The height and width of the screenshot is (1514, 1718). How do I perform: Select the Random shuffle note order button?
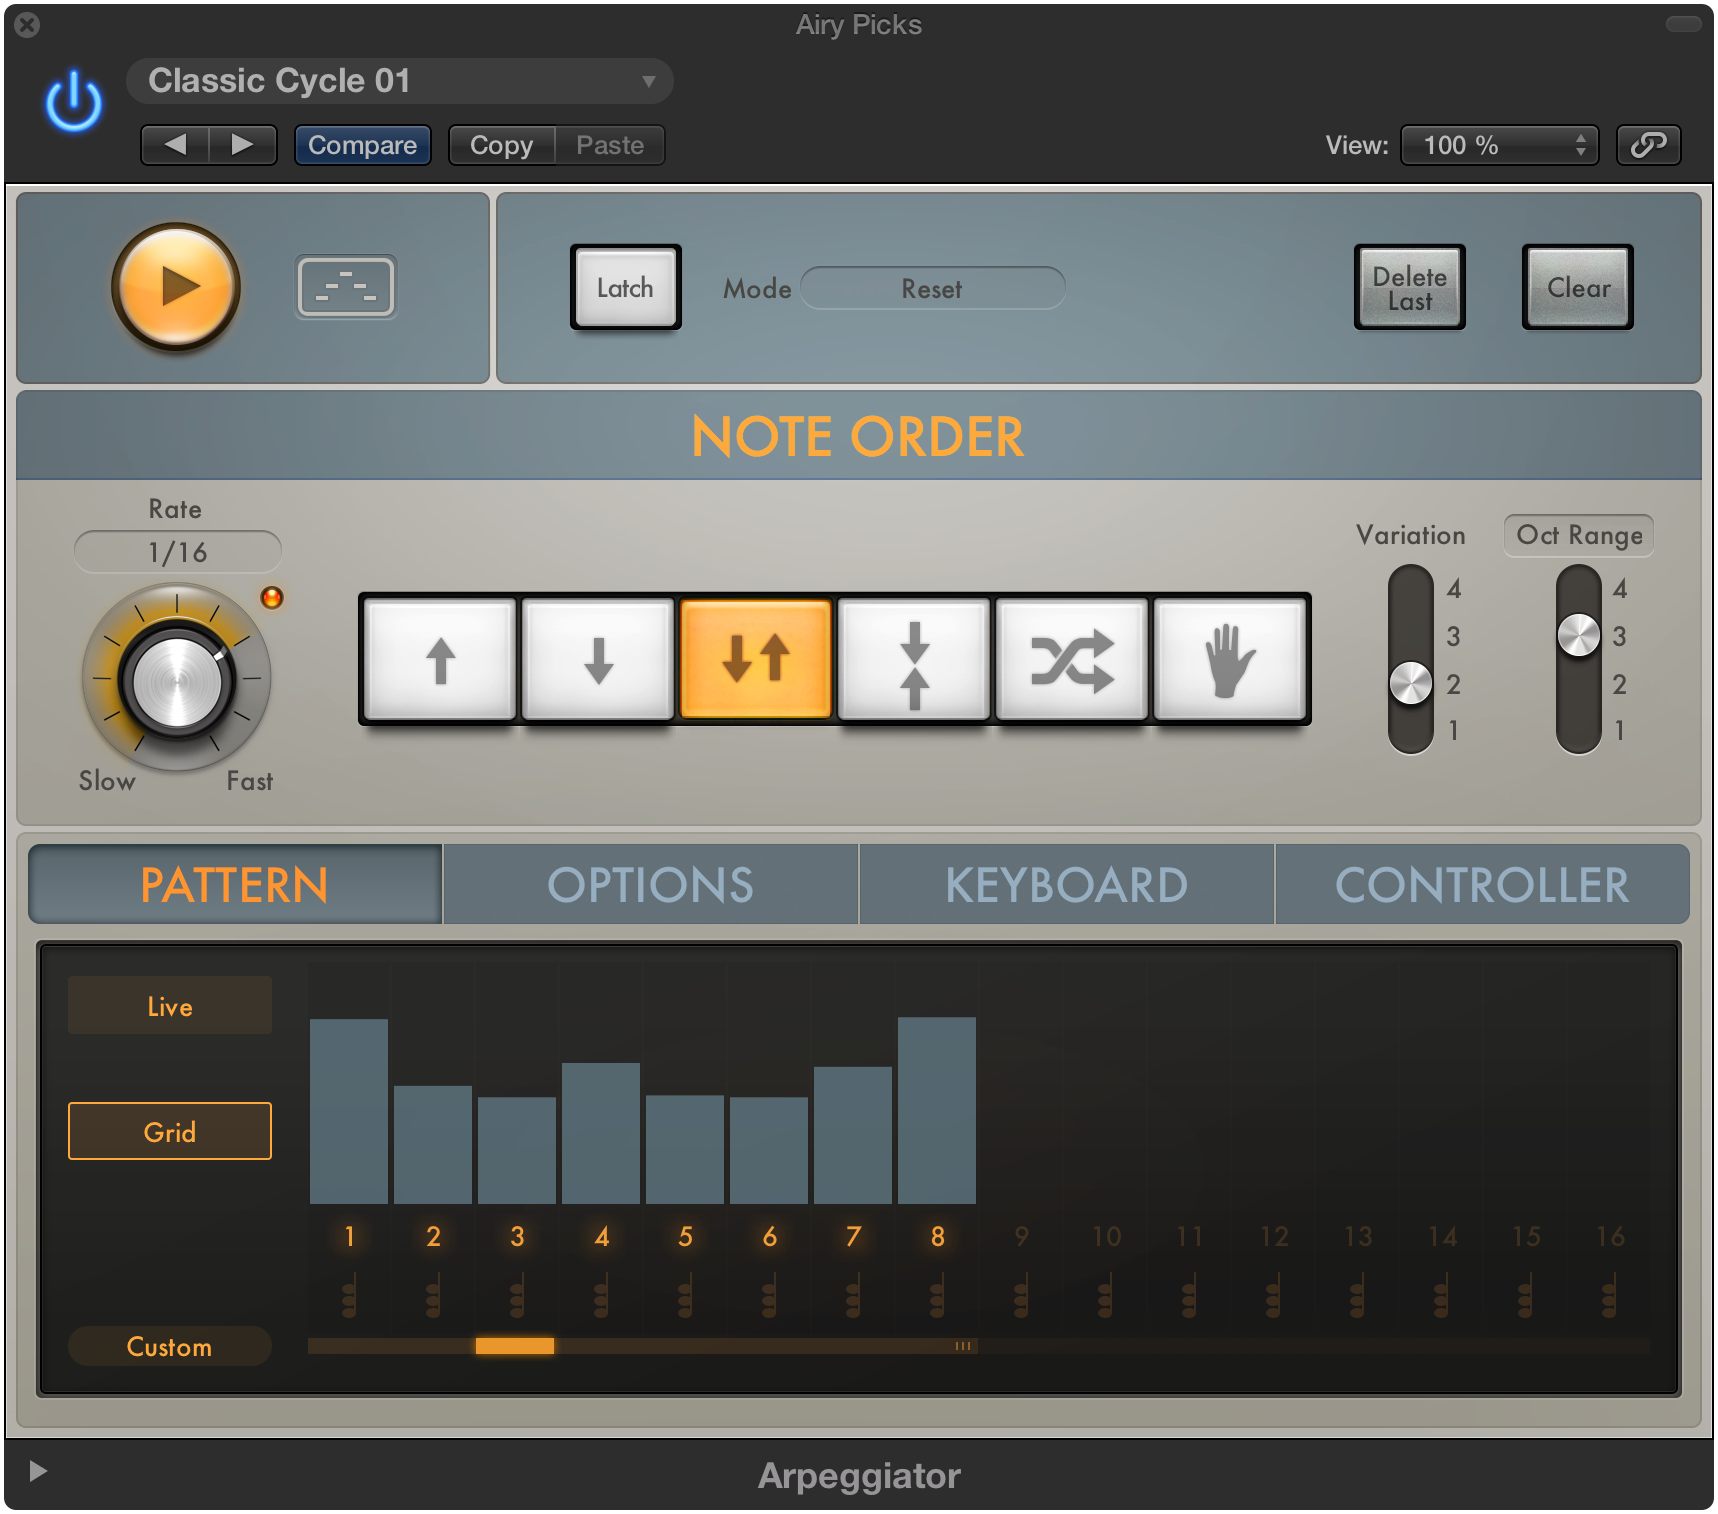(x=1072, y=659)
